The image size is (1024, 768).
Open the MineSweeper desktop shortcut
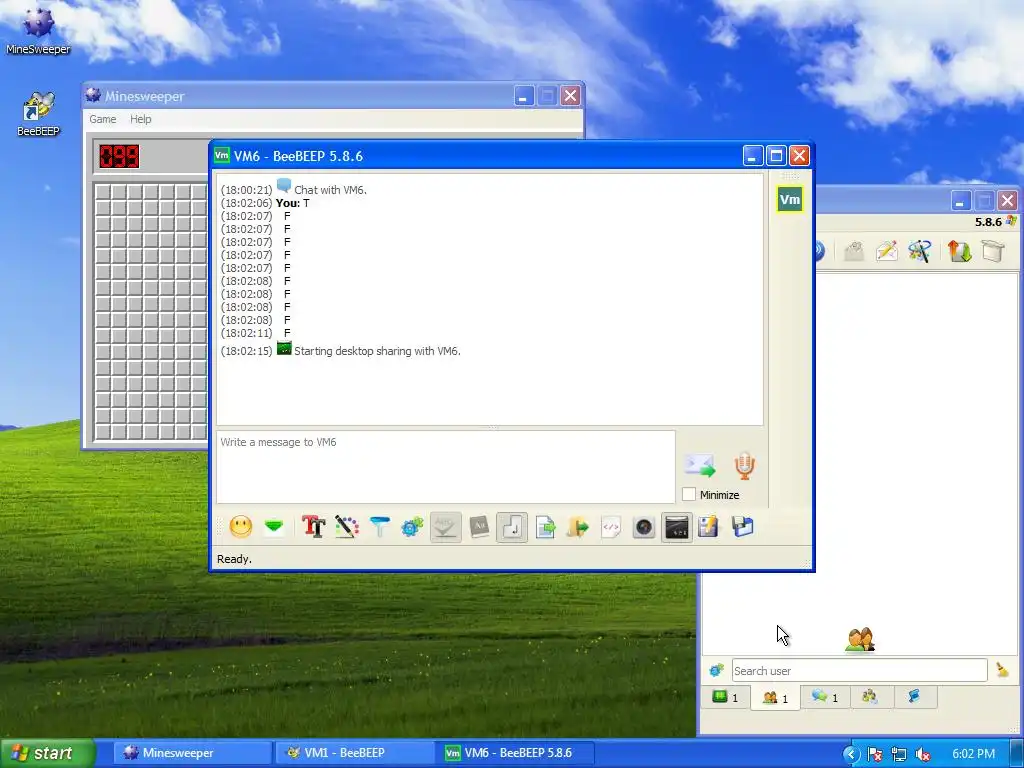pyautogui.click(x=38, y=31)
